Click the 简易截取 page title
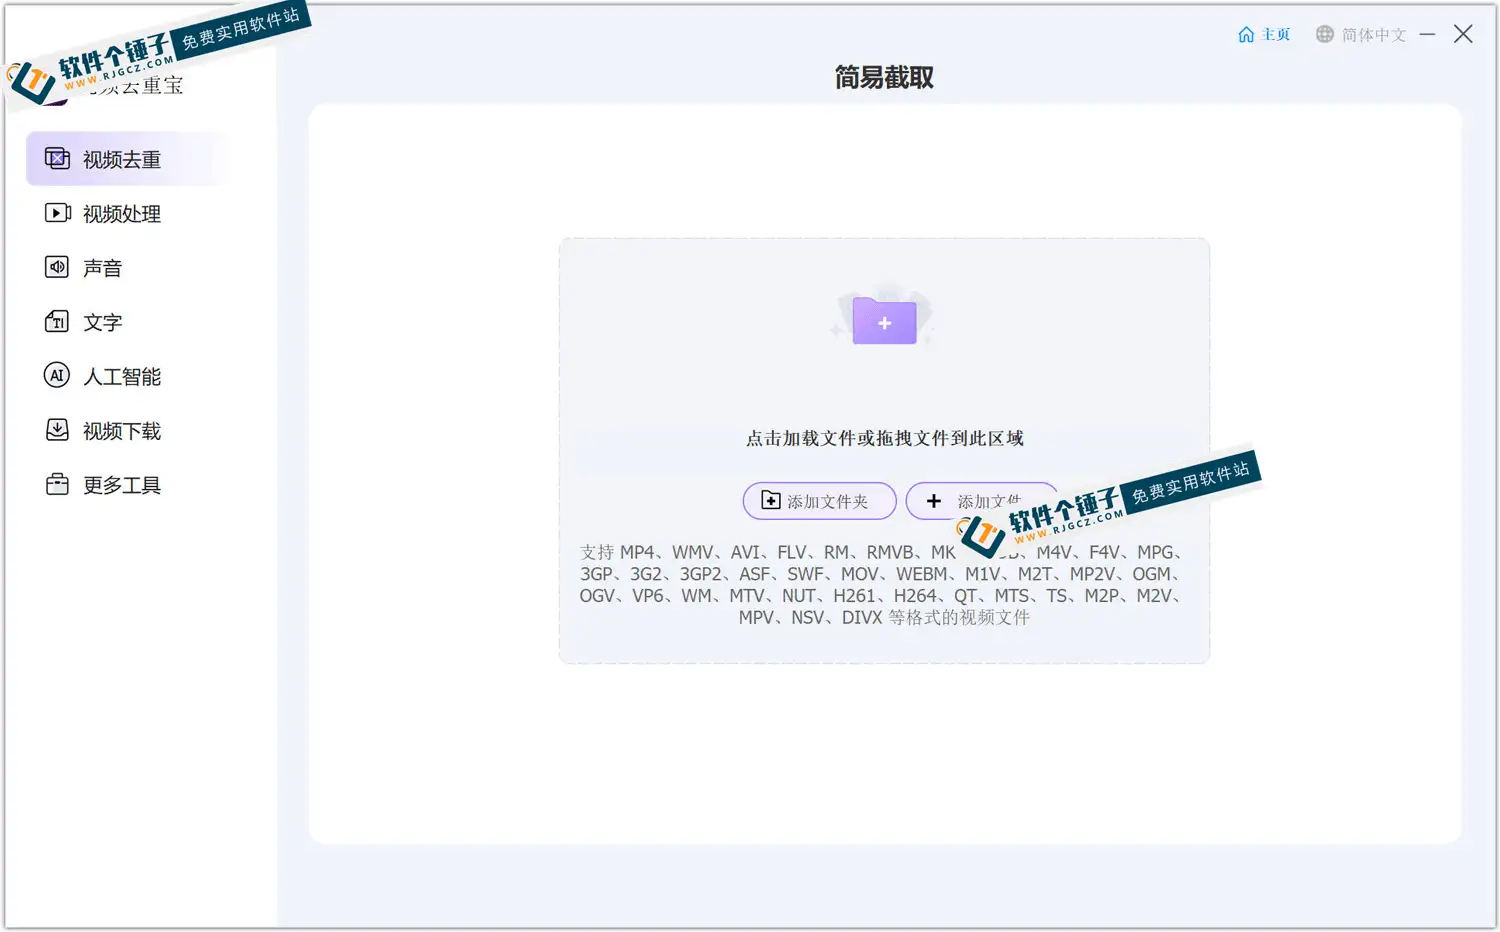1500x932 pixels. [883, 77]
